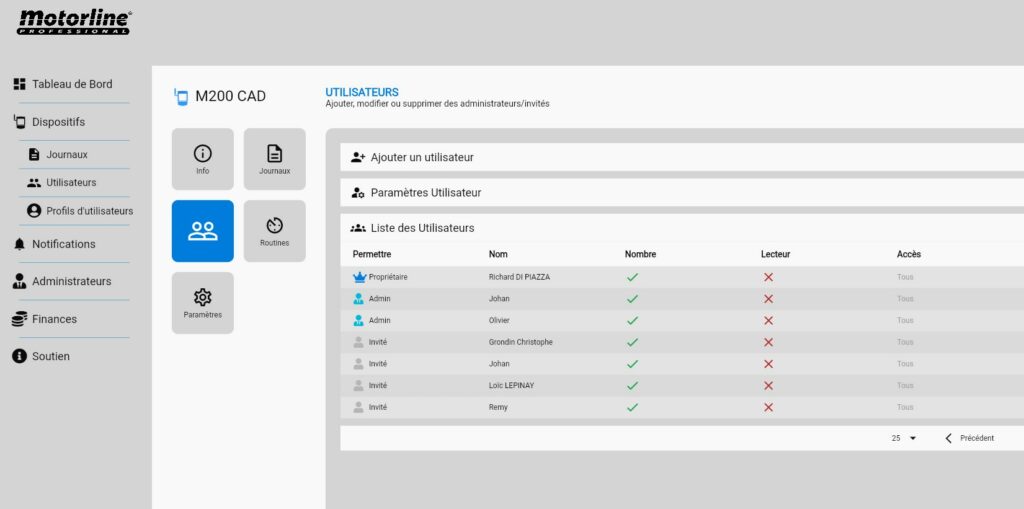
Task: Open Notifications from the sidebar
Action: click(63, 244)
